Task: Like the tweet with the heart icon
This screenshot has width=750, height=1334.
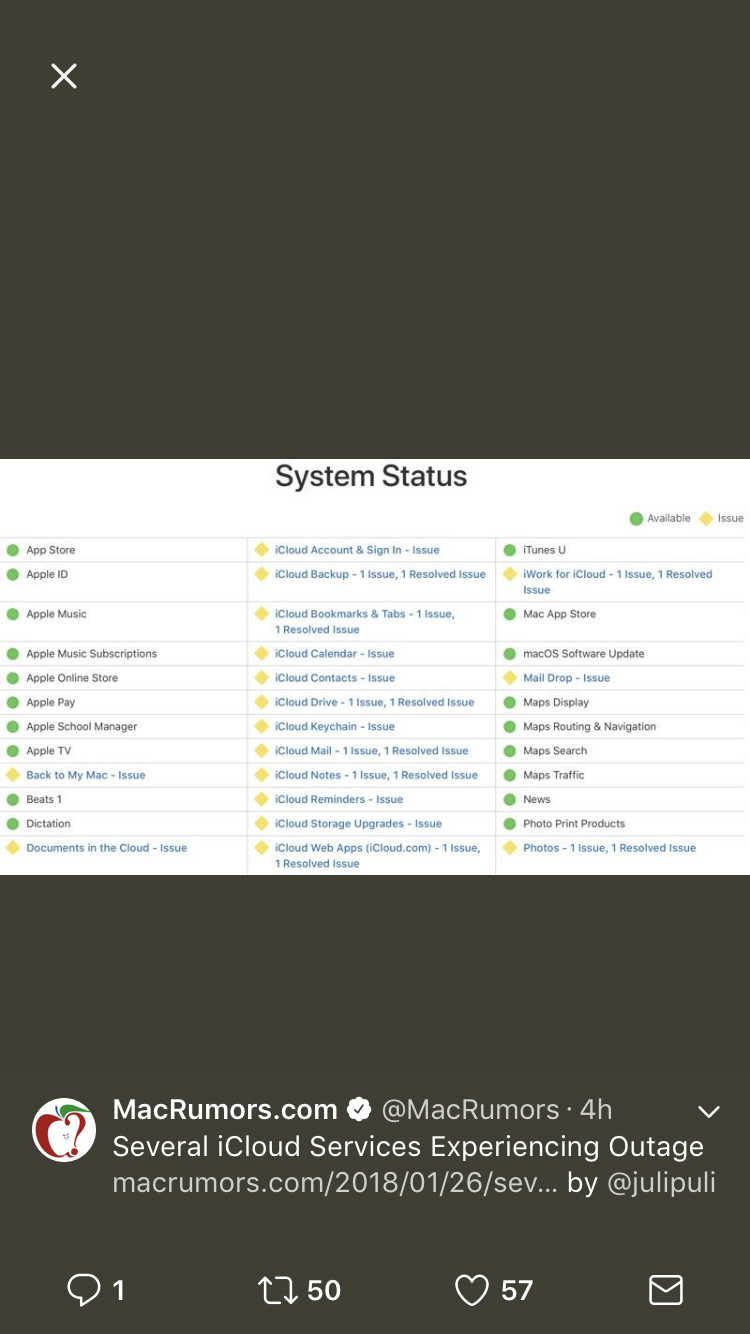Action: tap(472, 1290)
